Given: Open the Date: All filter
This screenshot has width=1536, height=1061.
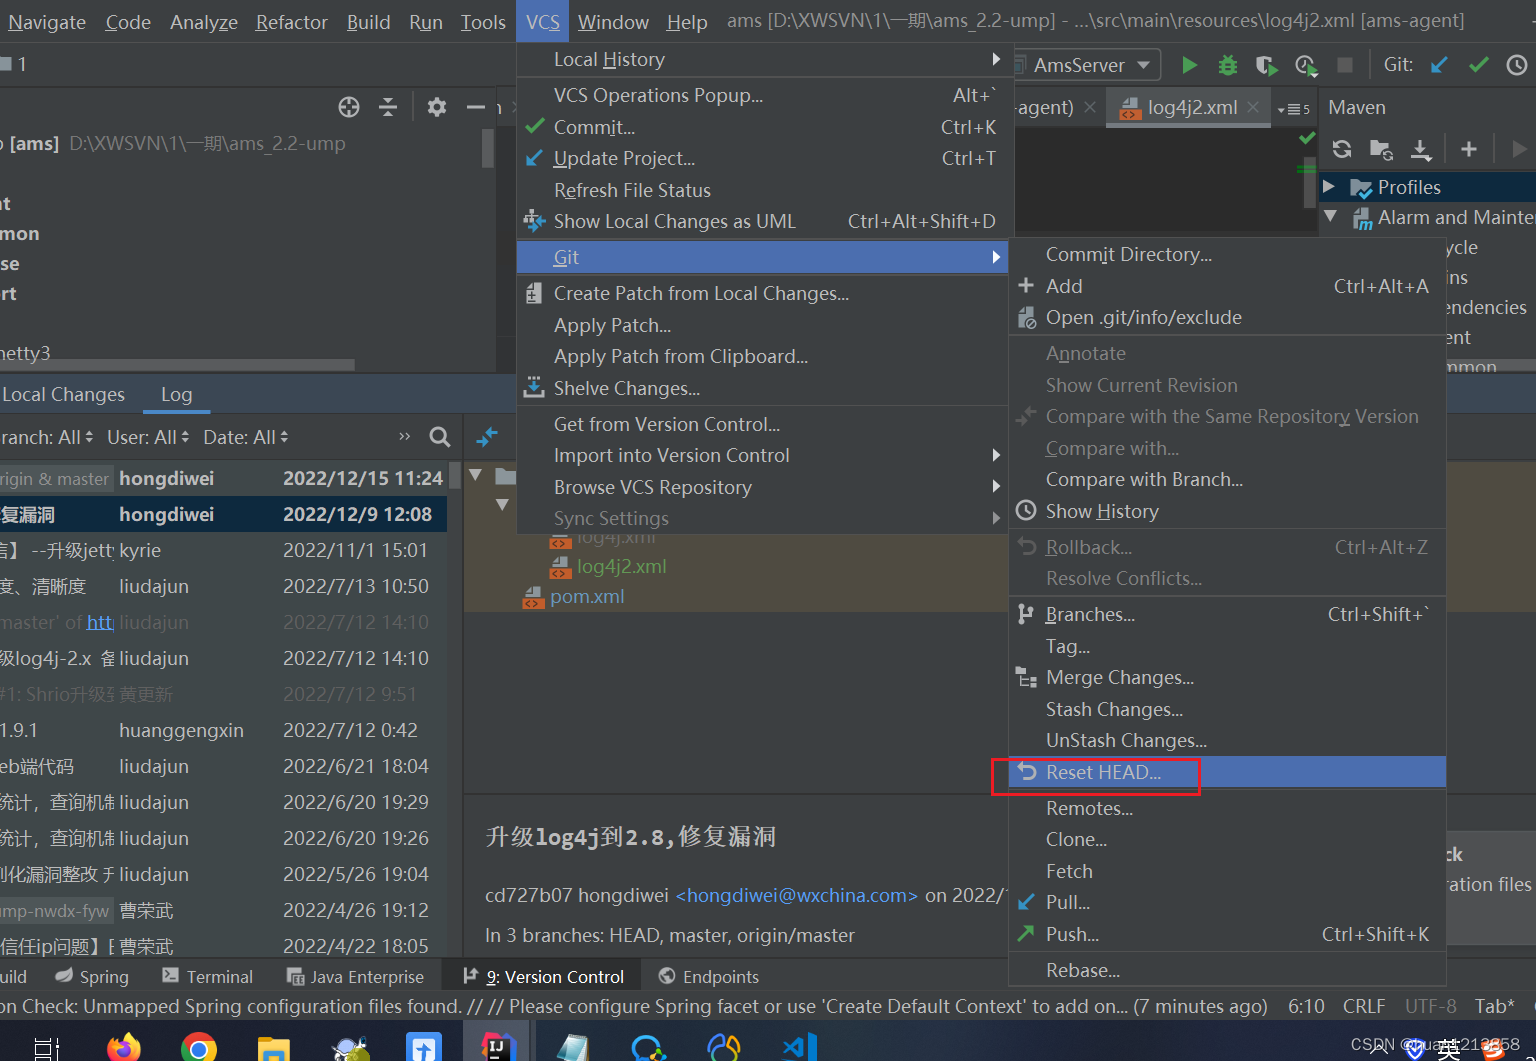Looking at the screenshot, I should (x=246, y=437).
